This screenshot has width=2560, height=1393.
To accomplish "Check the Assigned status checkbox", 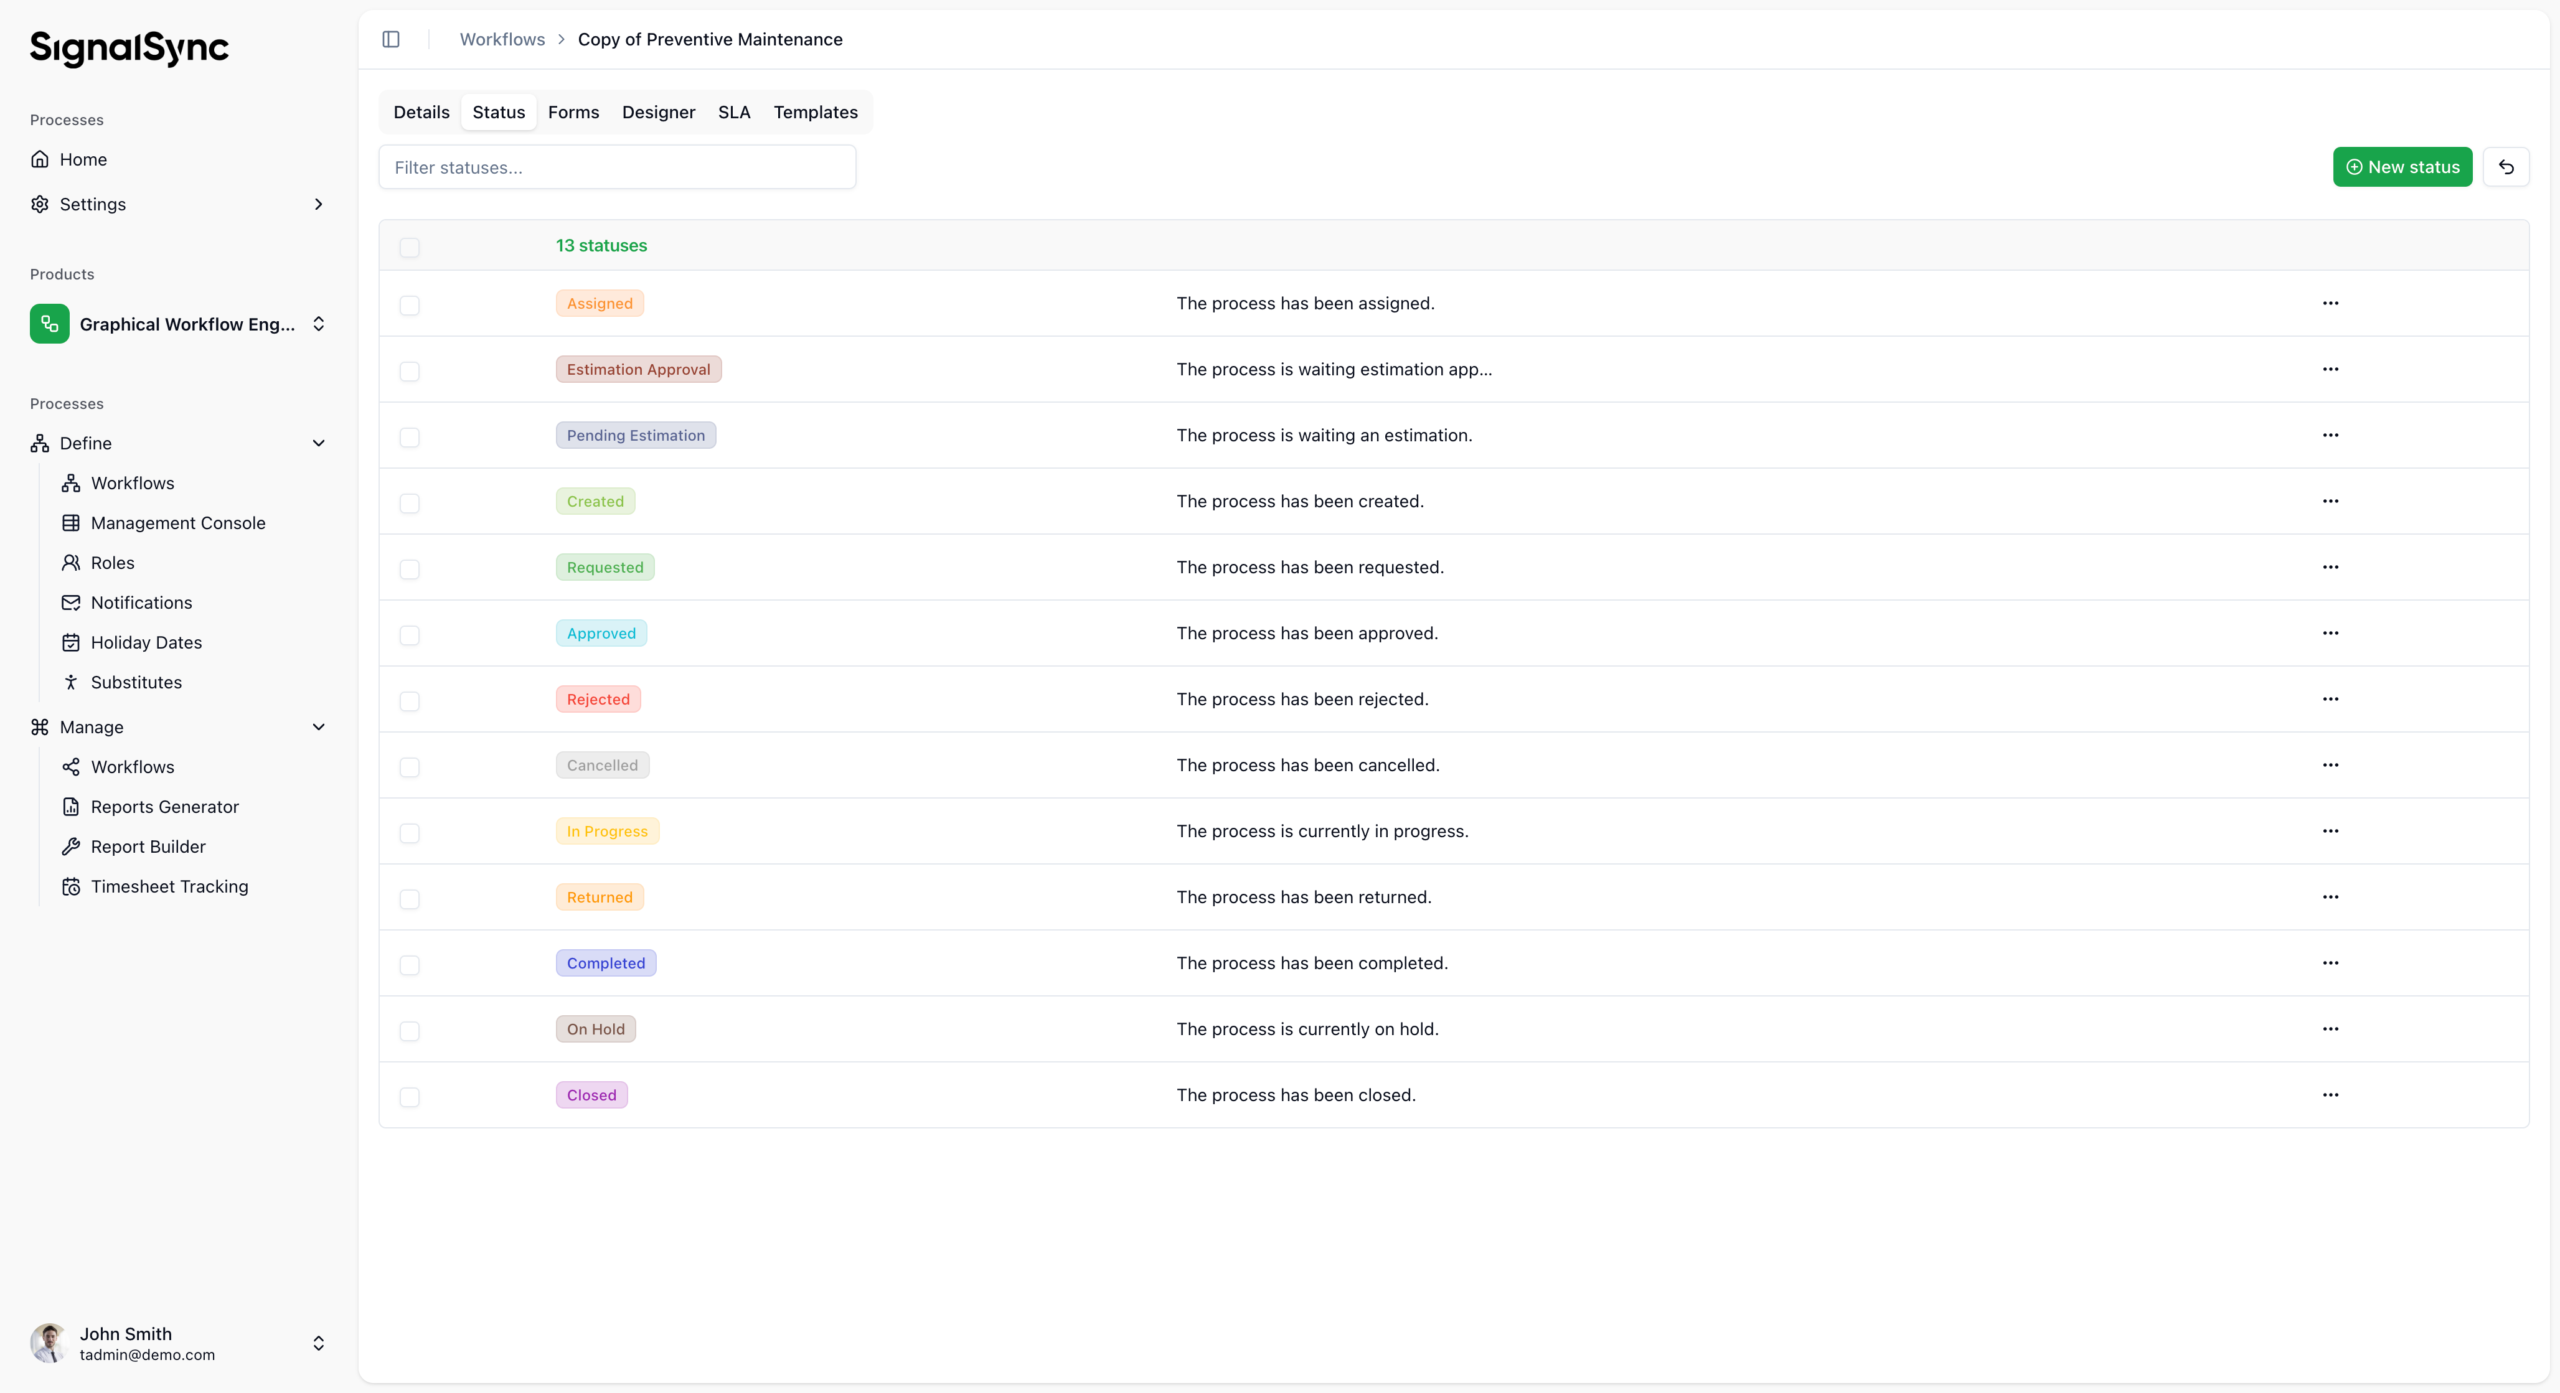I will tap(410, 305).
